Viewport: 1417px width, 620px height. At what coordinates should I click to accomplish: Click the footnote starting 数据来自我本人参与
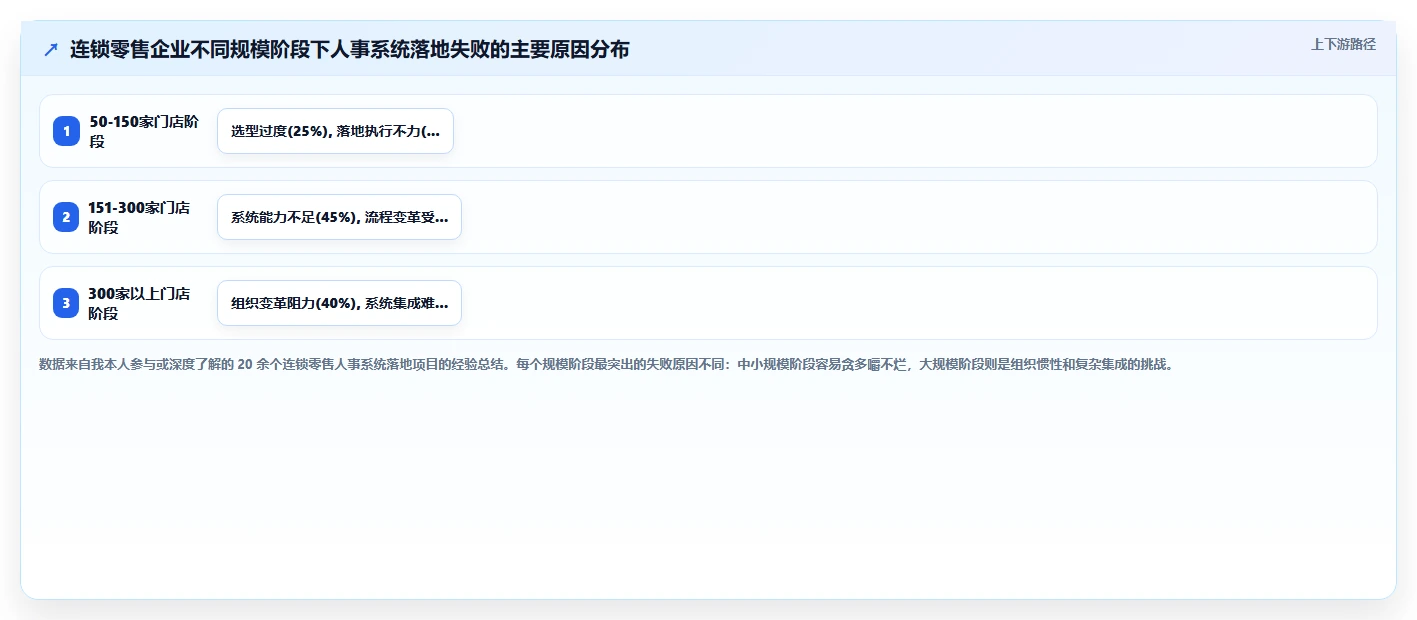pos(606,364)
